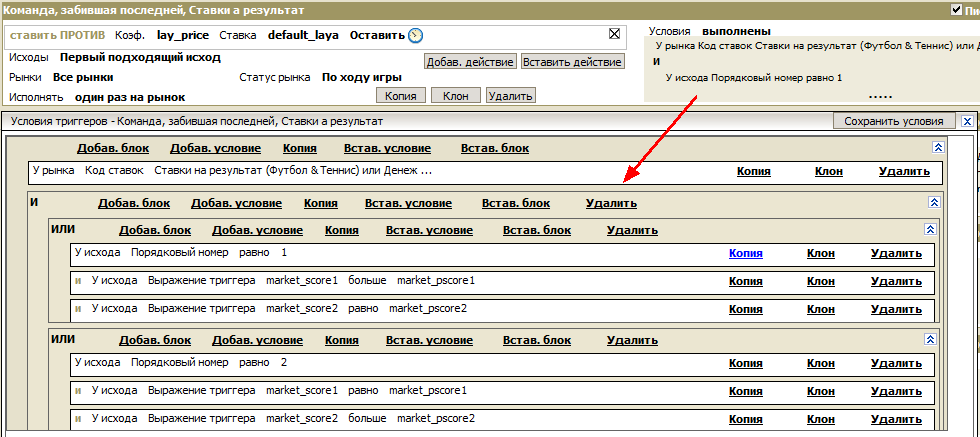Click Клон for Порядковый номер равно 1 row
980x437 pixels.
(x=821, y=253)
